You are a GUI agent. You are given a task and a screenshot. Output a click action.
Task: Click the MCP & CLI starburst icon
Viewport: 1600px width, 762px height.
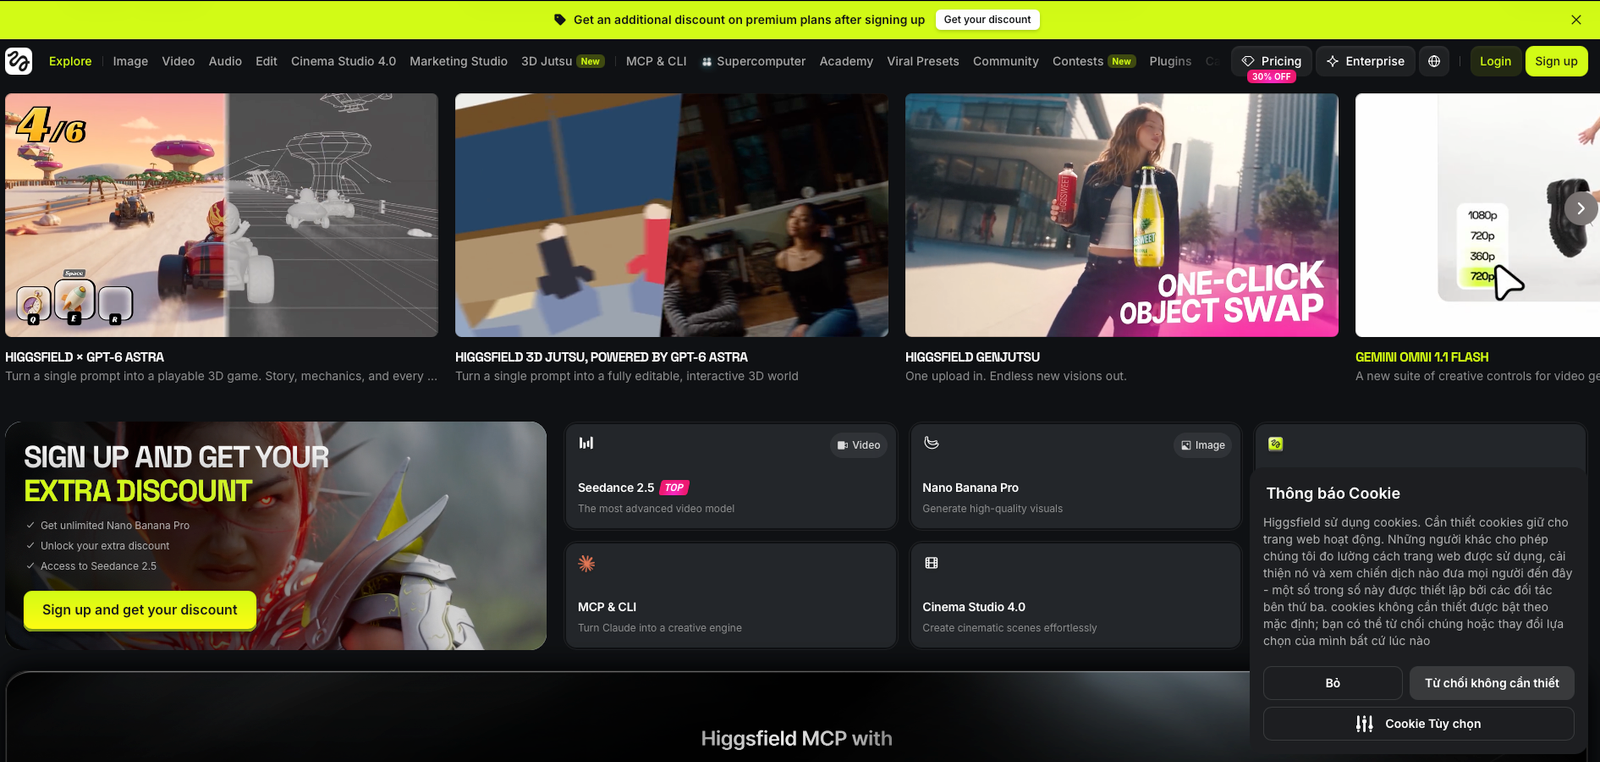coord(586,563)
